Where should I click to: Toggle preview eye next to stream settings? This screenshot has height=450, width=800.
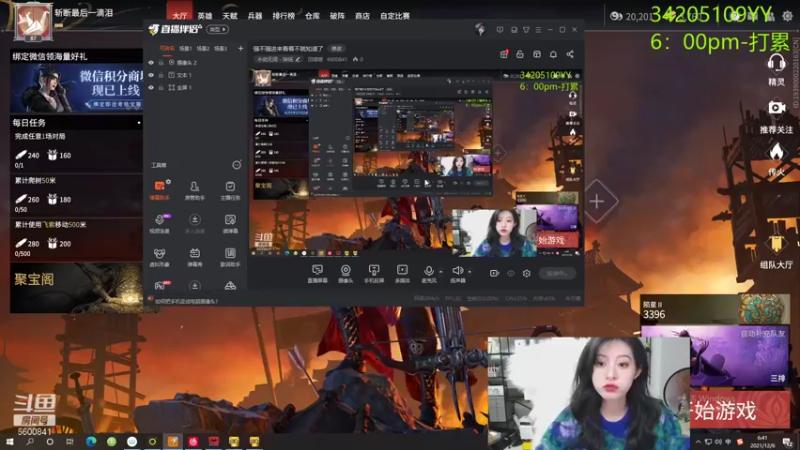tap(511, 273)
